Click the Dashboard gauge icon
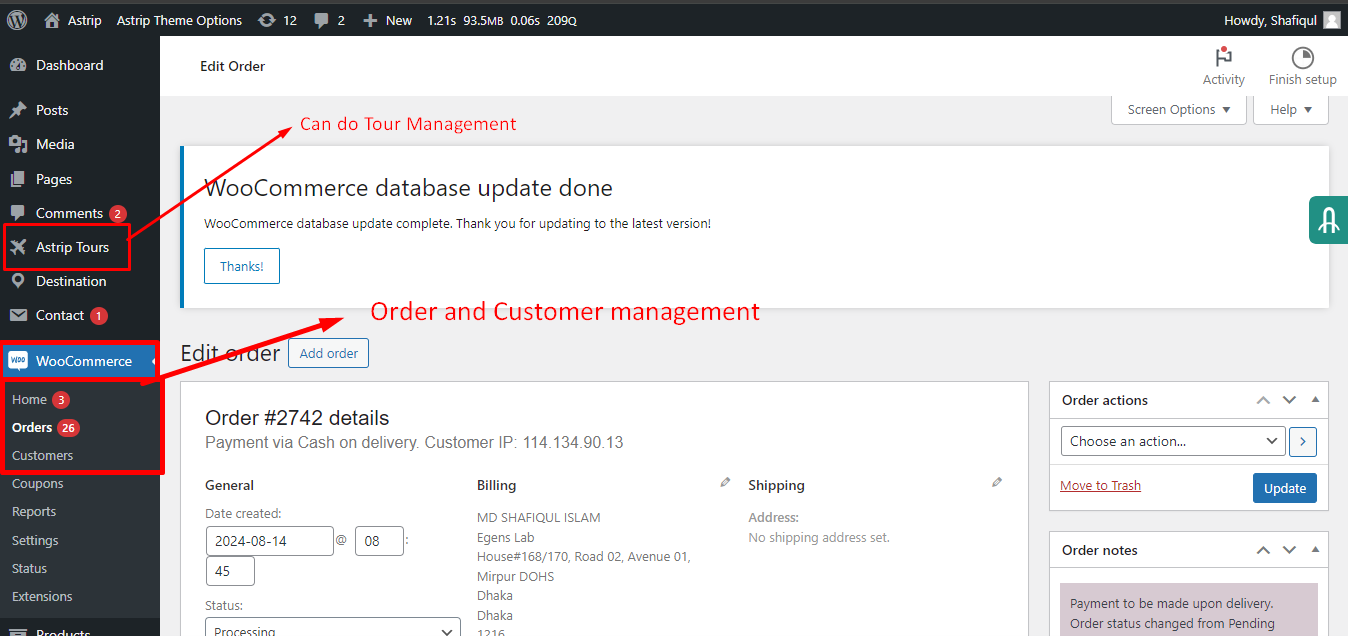 [x=18, y=65]
